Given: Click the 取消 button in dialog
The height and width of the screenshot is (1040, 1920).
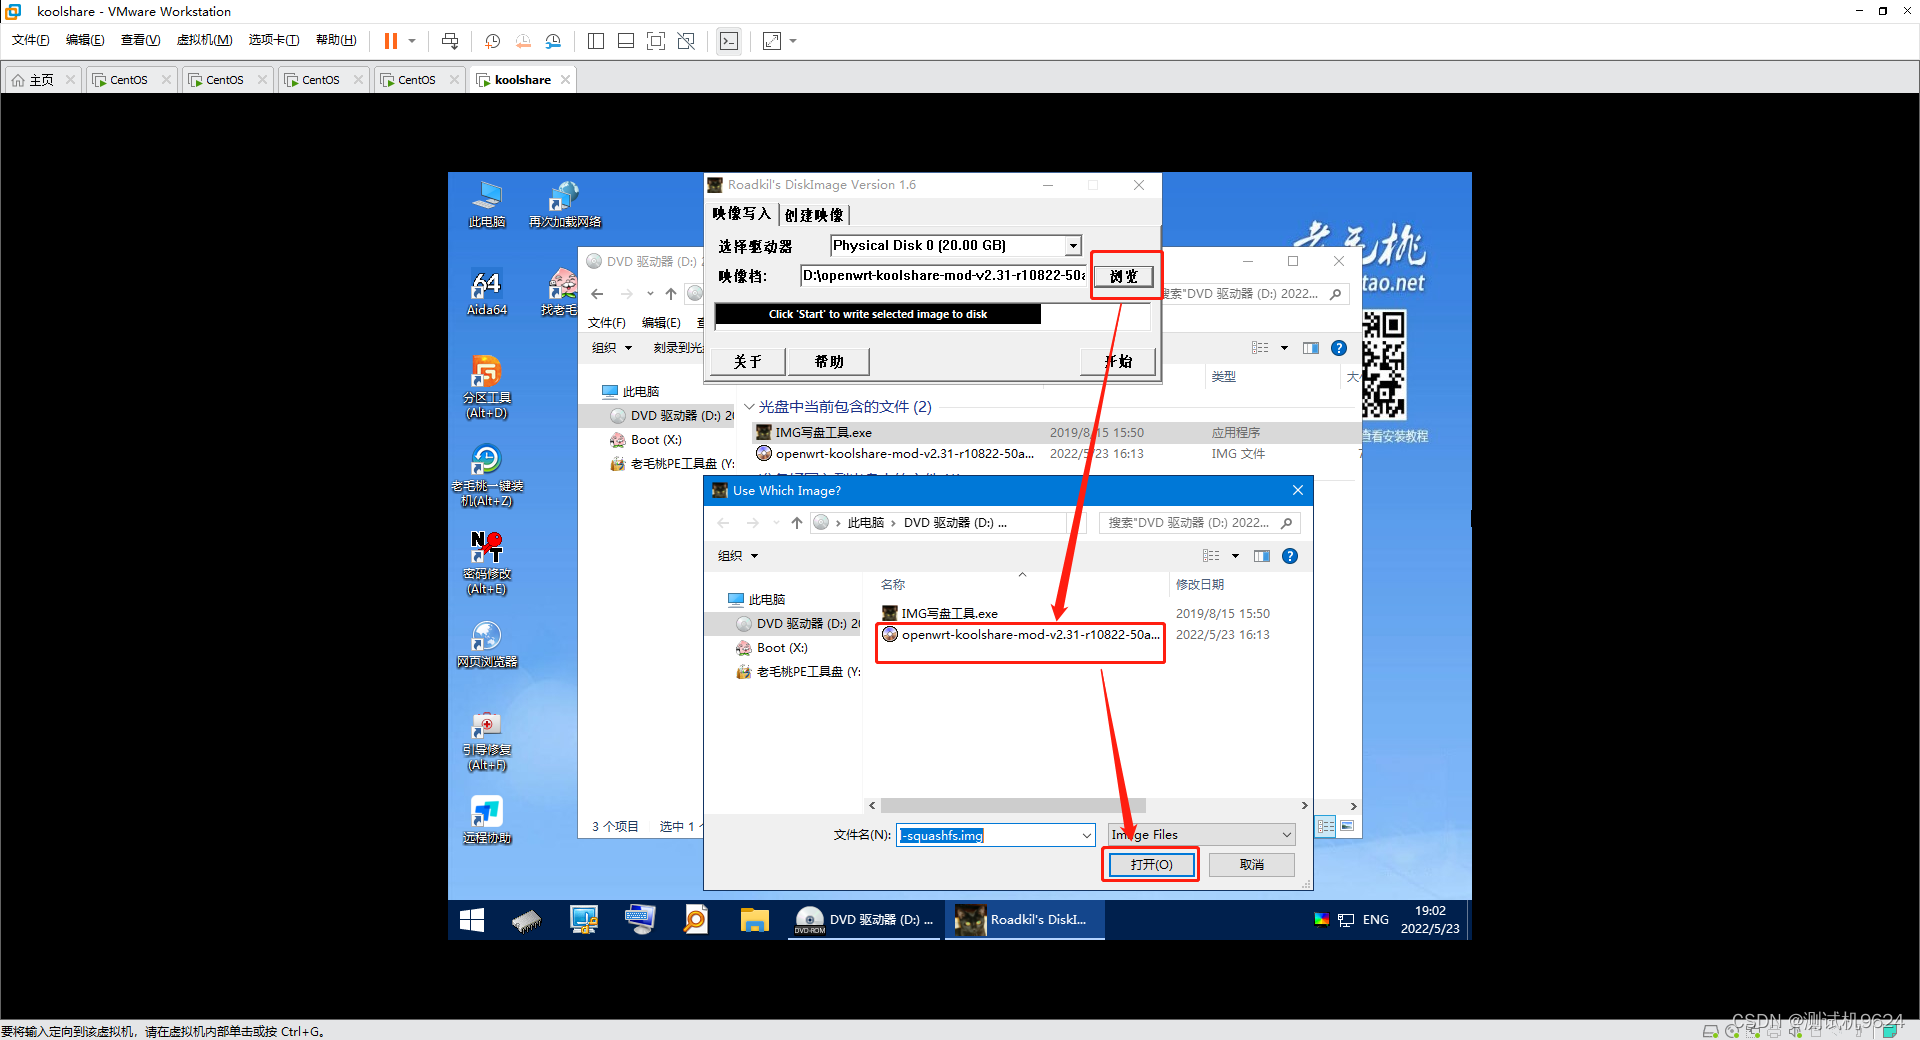Looking at the screenshot, I should pyautogui.click(x=1252, y=864).
